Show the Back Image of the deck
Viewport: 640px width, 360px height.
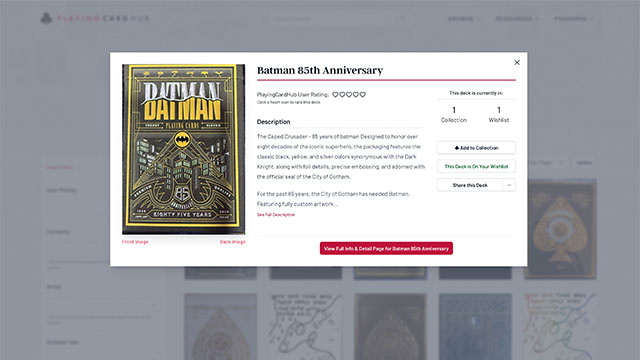coord(232,242)
